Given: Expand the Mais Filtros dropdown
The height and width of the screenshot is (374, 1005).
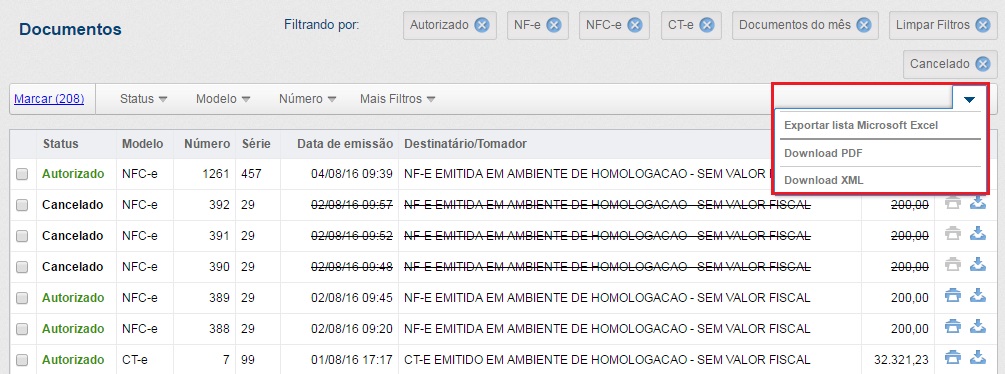Looking at the screenshot, I should click(397, 99).
